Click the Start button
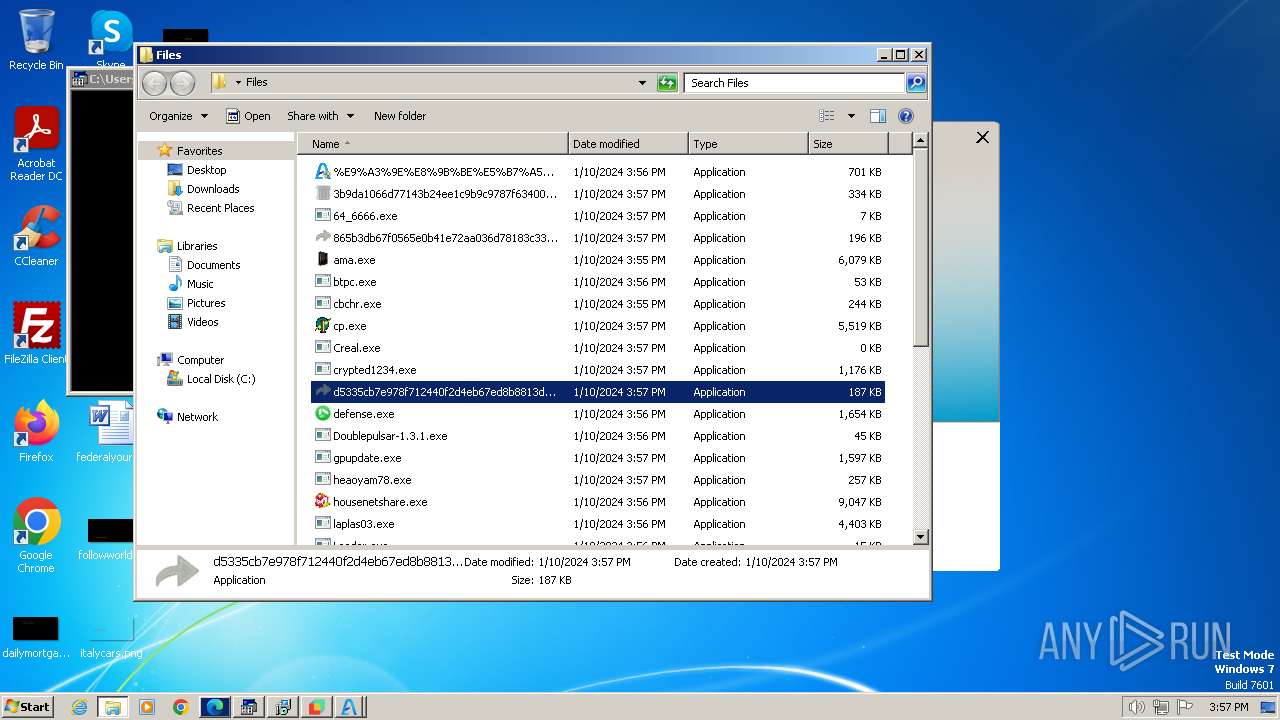The height and width of the screenshot is (720, 1280). pos(27,706)
